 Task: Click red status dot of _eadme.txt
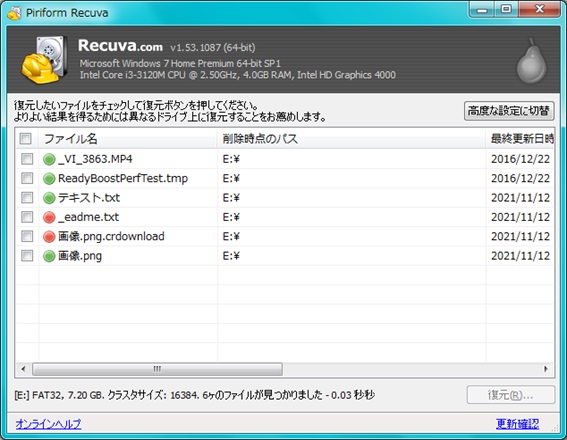pyautogui.click(x=49, y=217)
